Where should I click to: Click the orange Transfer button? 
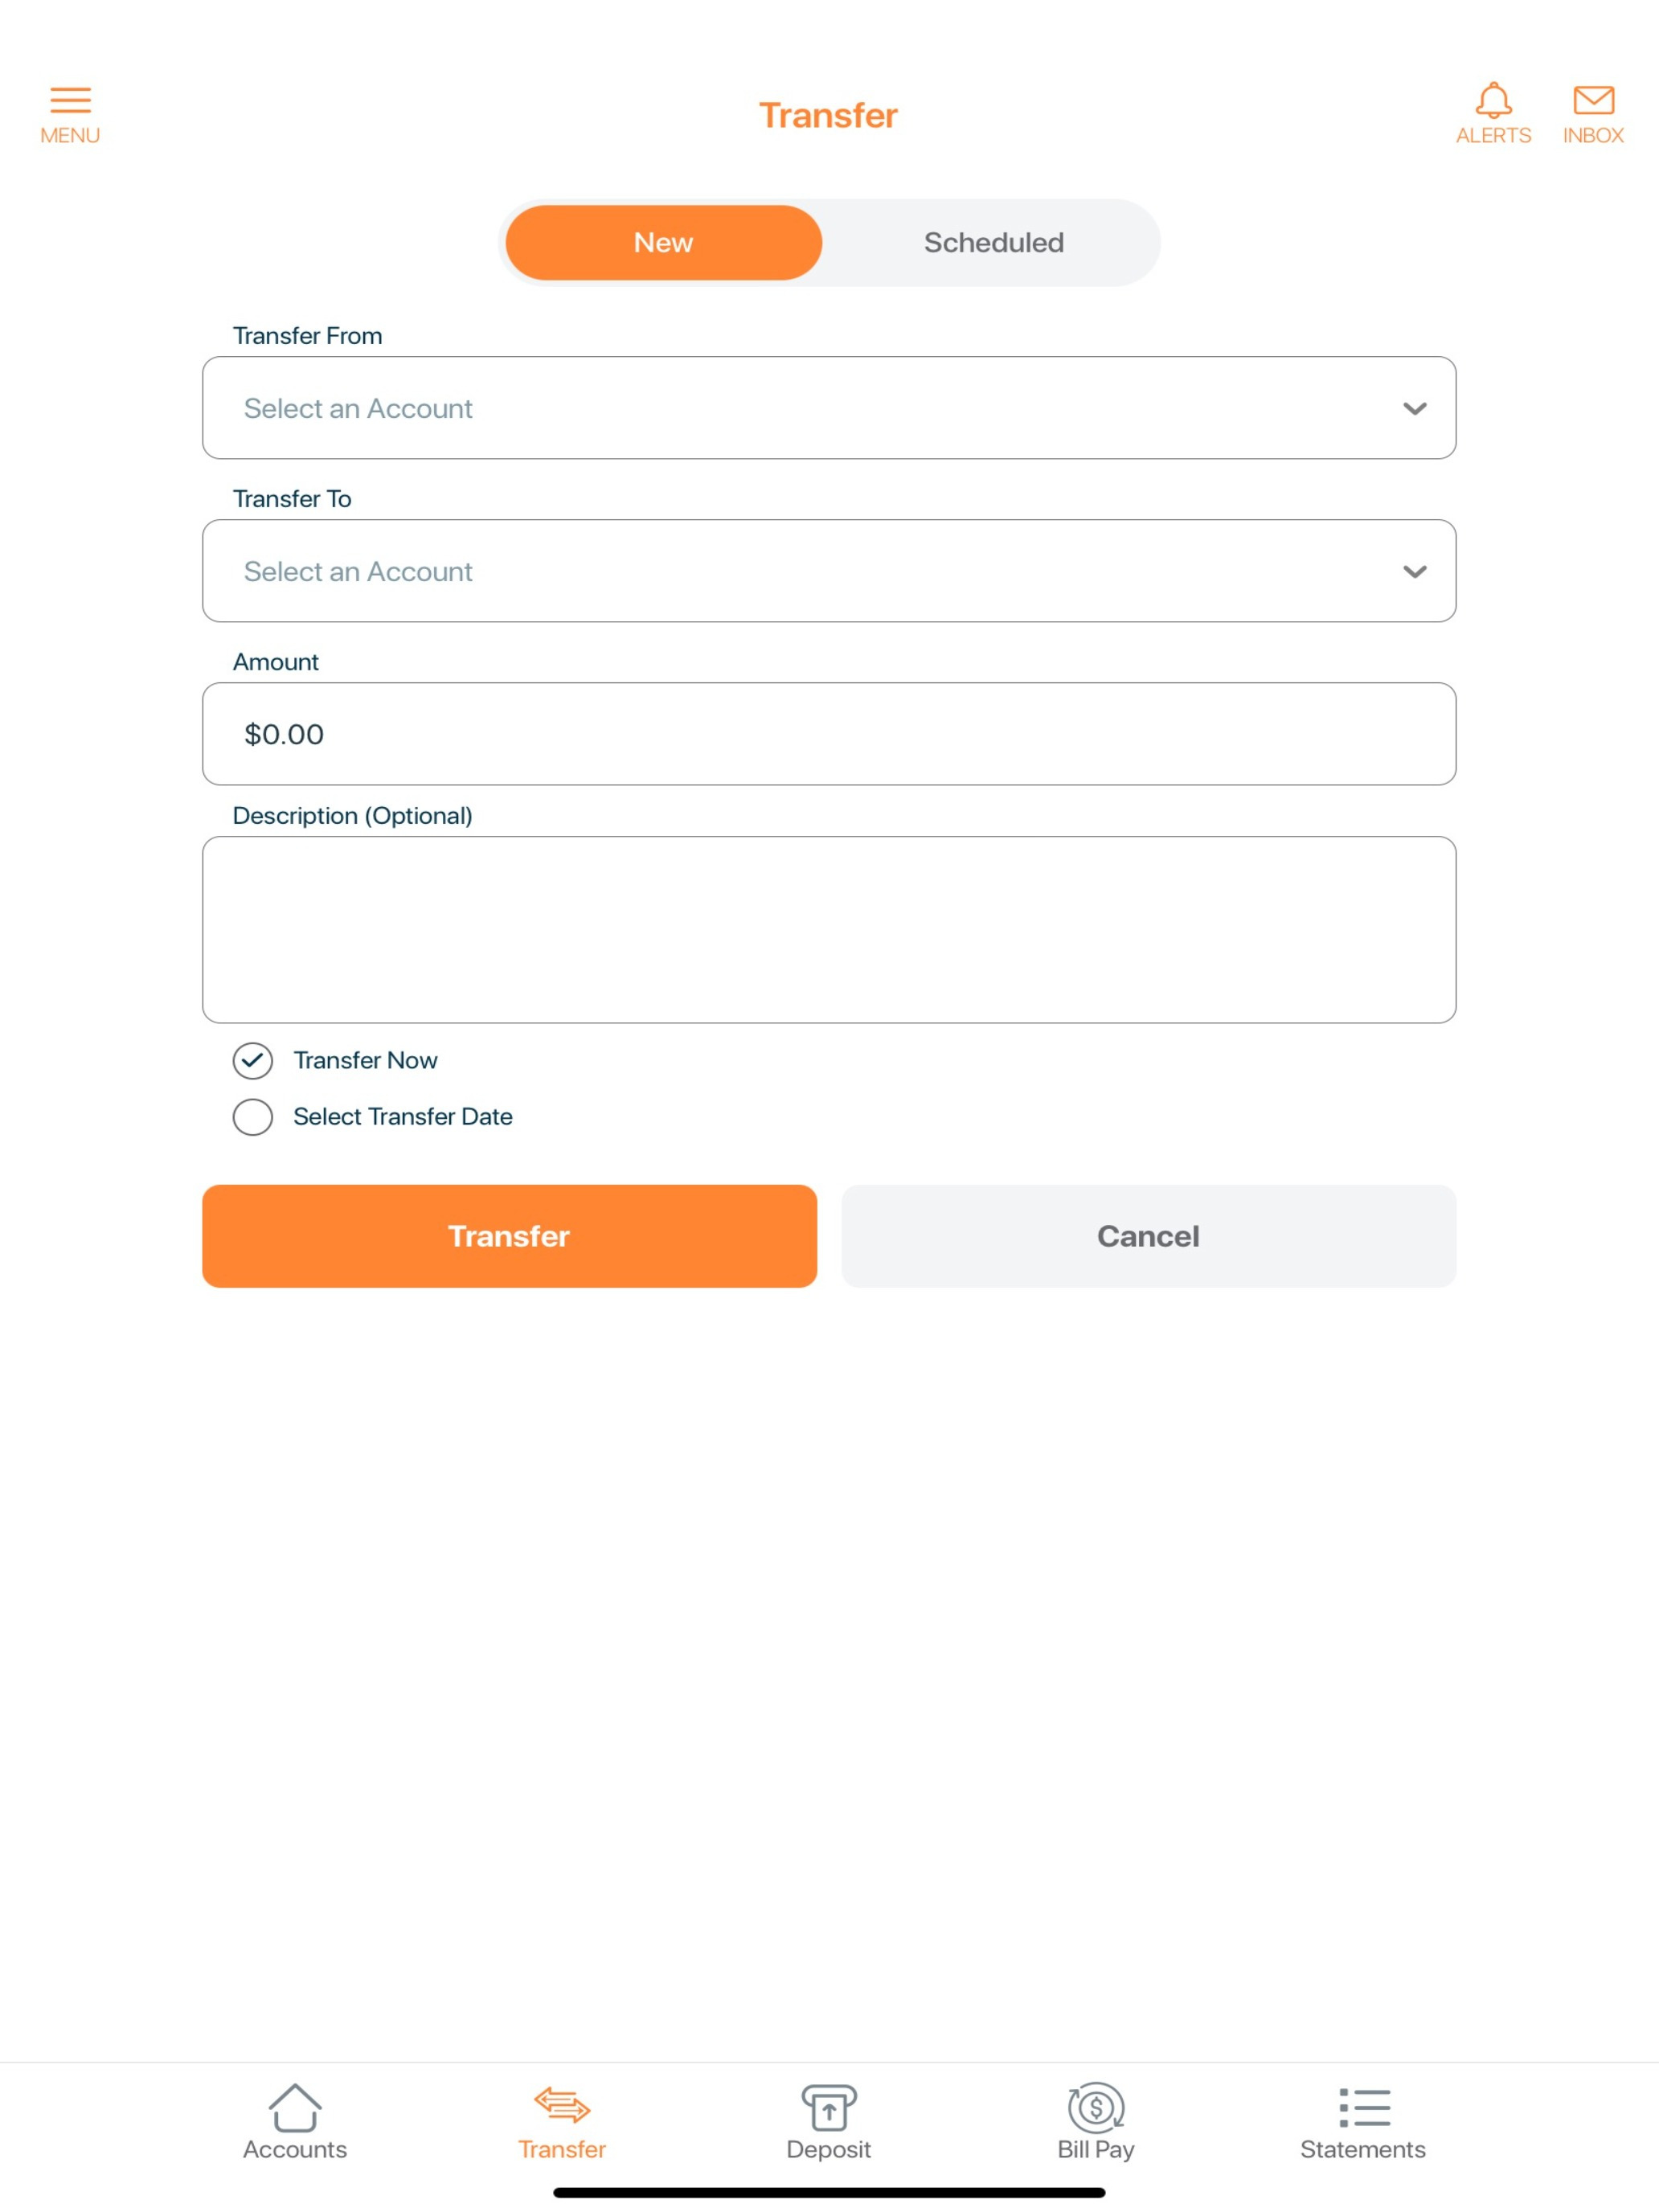[510, 1236]
